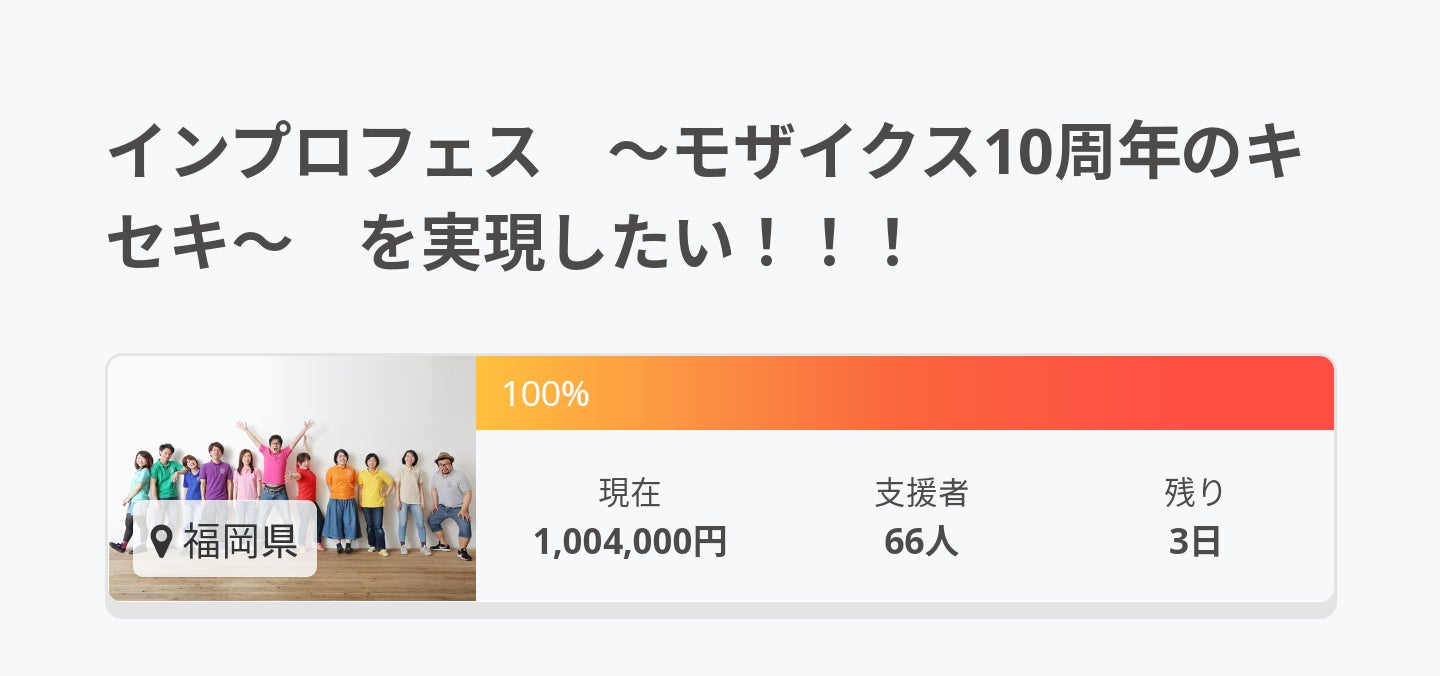Click the 支援者 supporters label
Viewport: 1440px width, 676px height.
pyautogui.click(x=921, y=492)
